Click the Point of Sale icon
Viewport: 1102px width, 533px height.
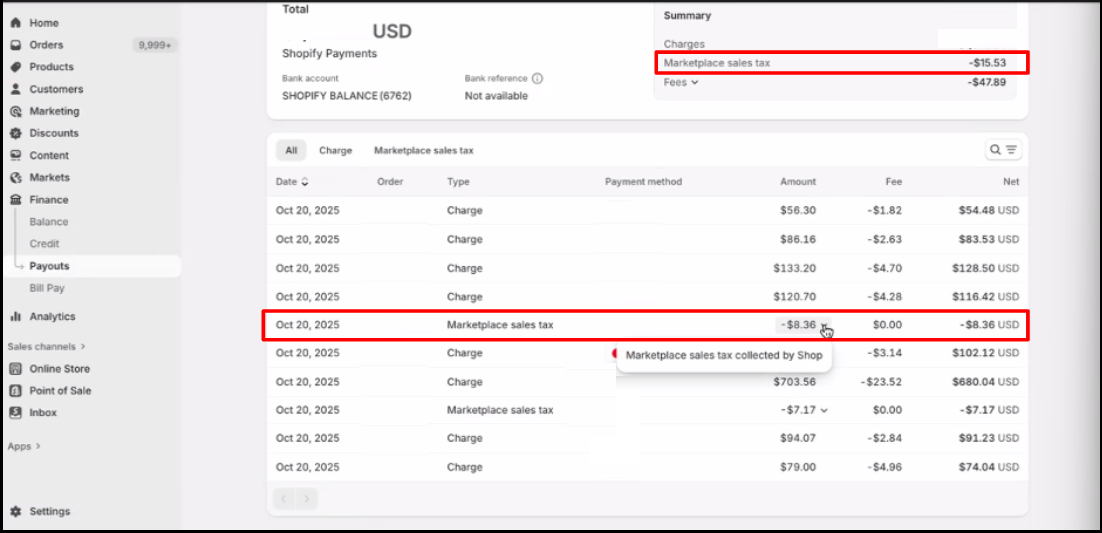[x=16, y=391]
